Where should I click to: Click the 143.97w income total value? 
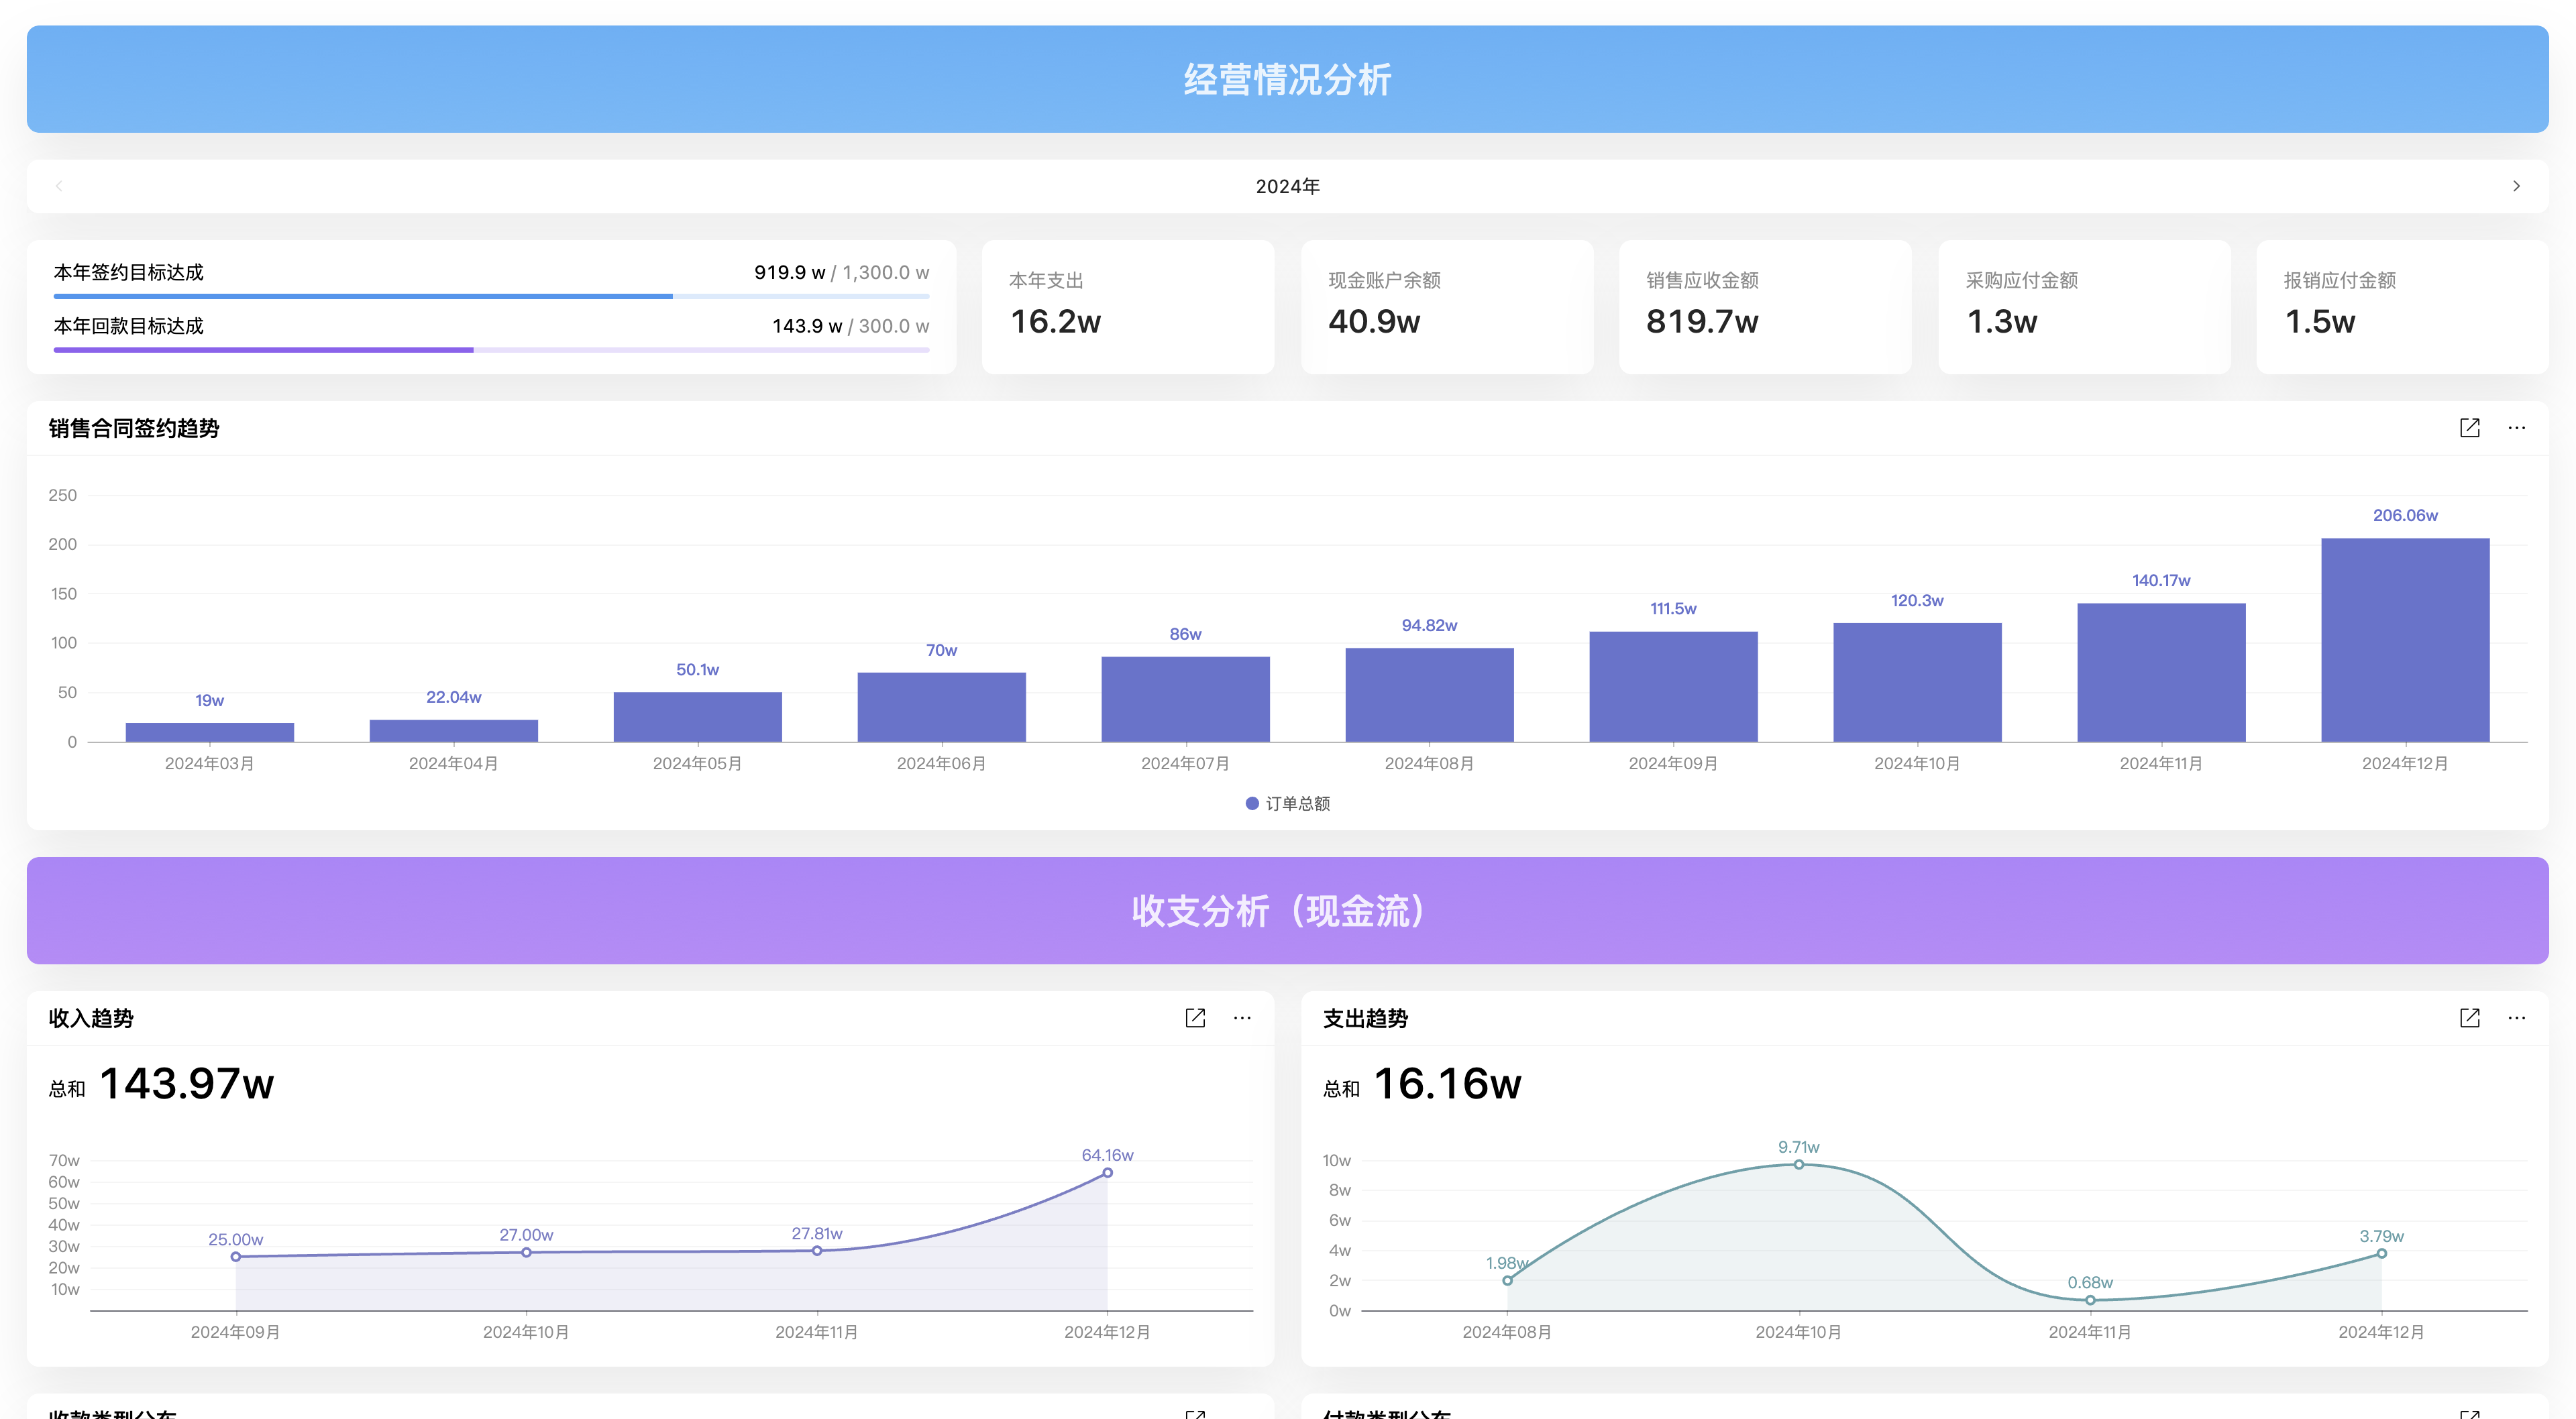187,1084
